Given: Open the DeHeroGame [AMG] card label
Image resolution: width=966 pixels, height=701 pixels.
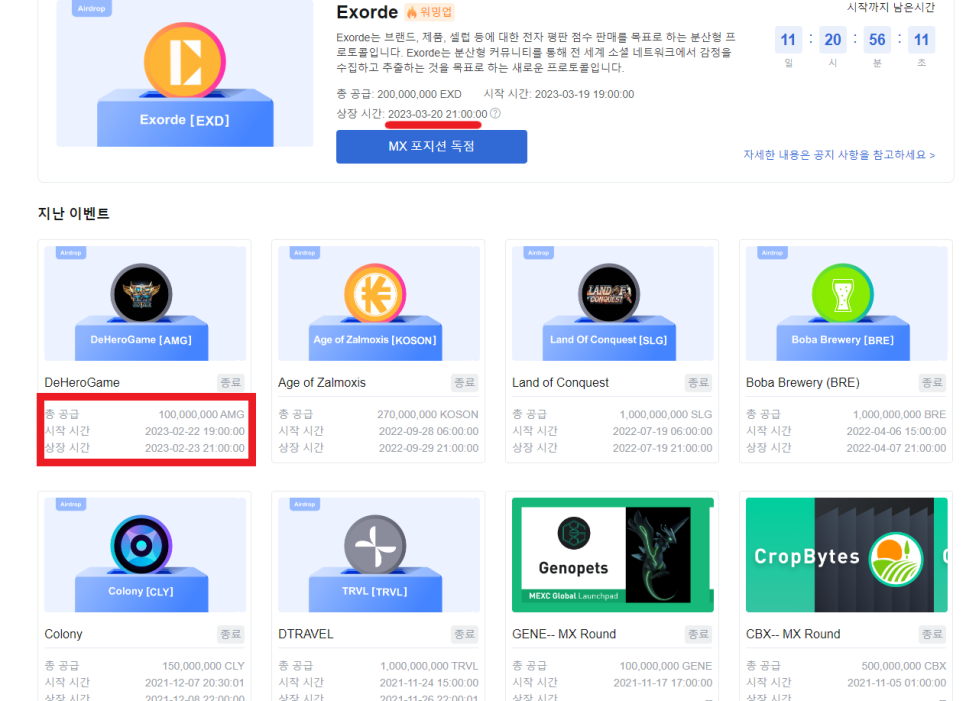Looking at the screenshot, I should click(141, 340).
